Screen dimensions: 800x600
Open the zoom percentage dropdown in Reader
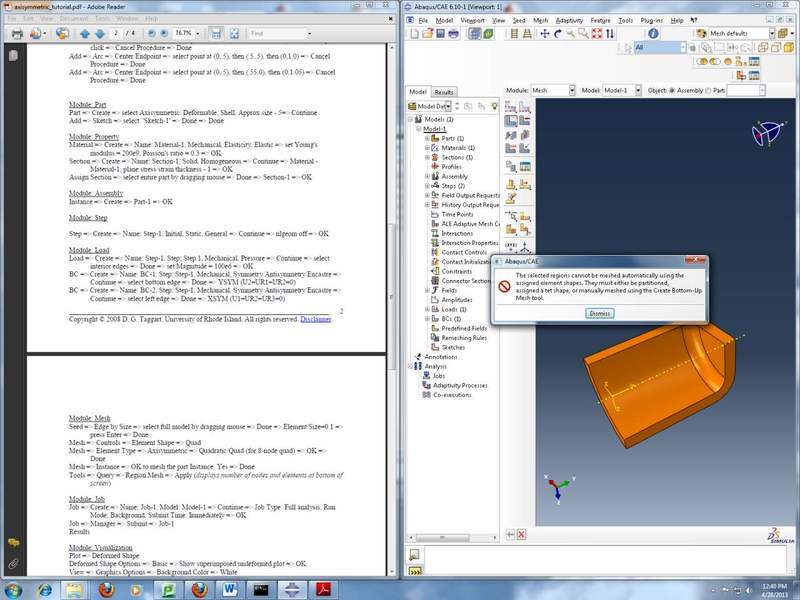(197, 34)
